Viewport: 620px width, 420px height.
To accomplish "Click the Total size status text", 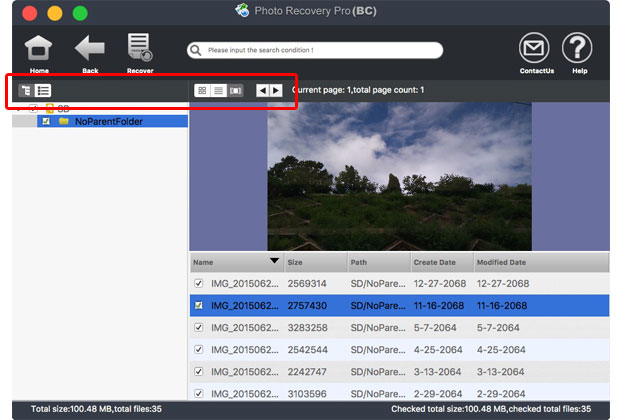I will coord(96,409).
